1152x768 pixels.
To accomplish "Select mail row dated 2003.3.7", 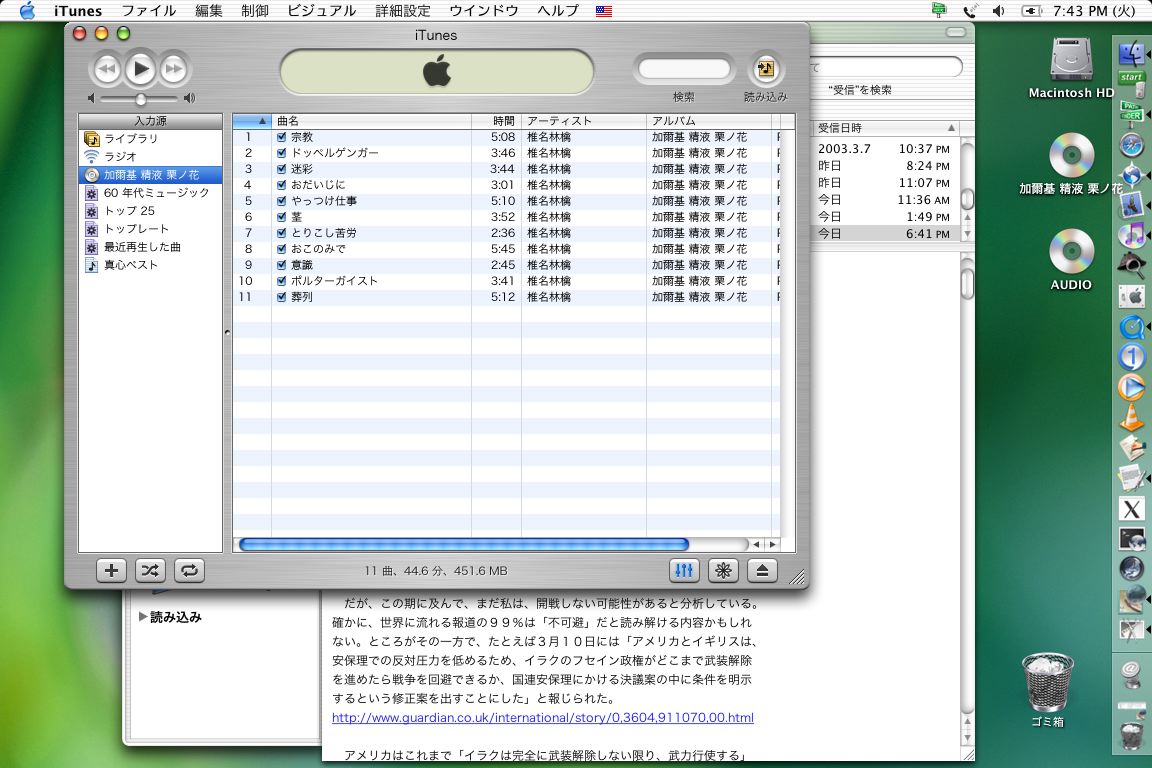I will (885, 148).
